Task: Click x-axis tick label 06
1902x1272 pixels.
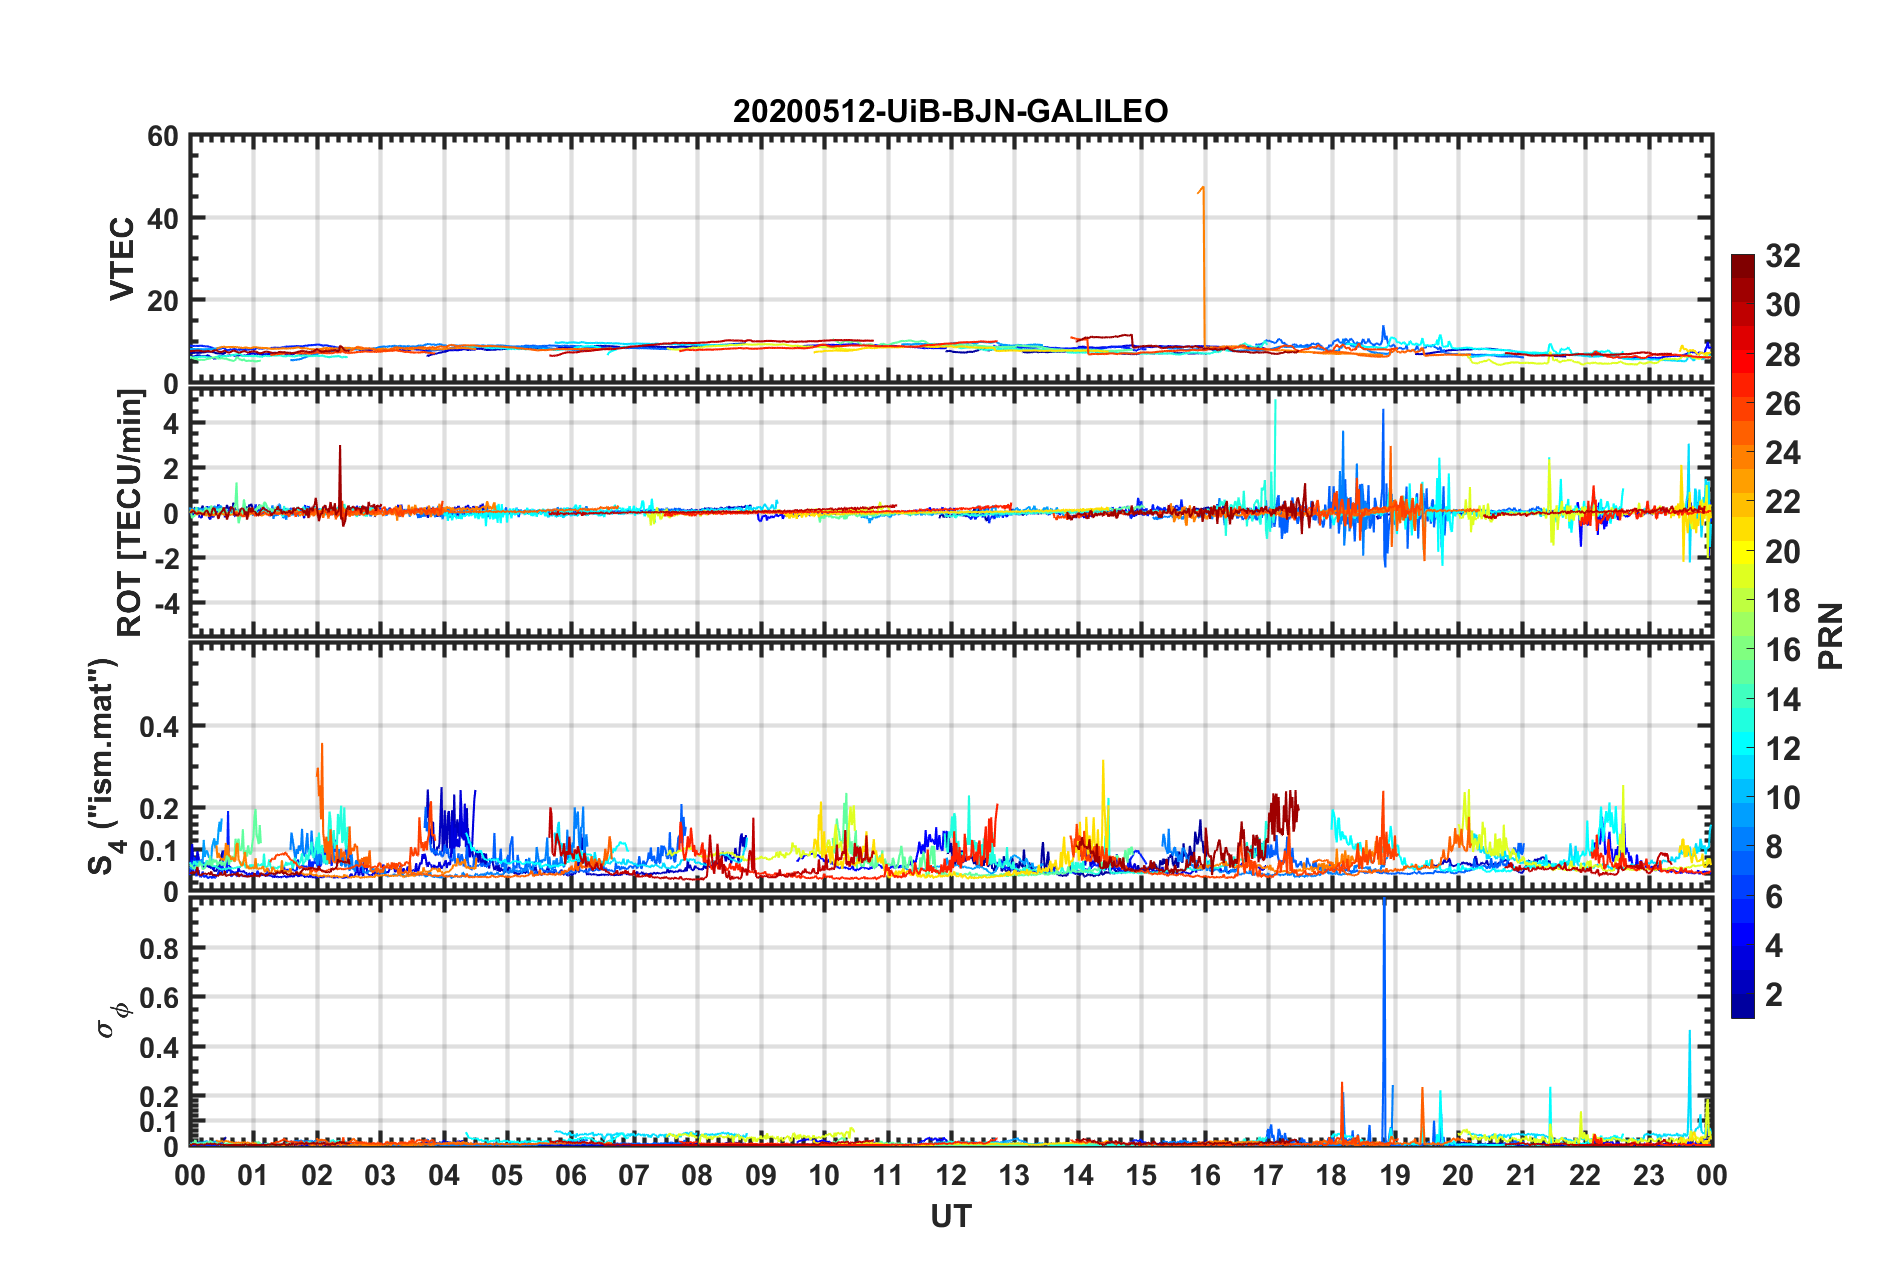Action: point(570,1175)
